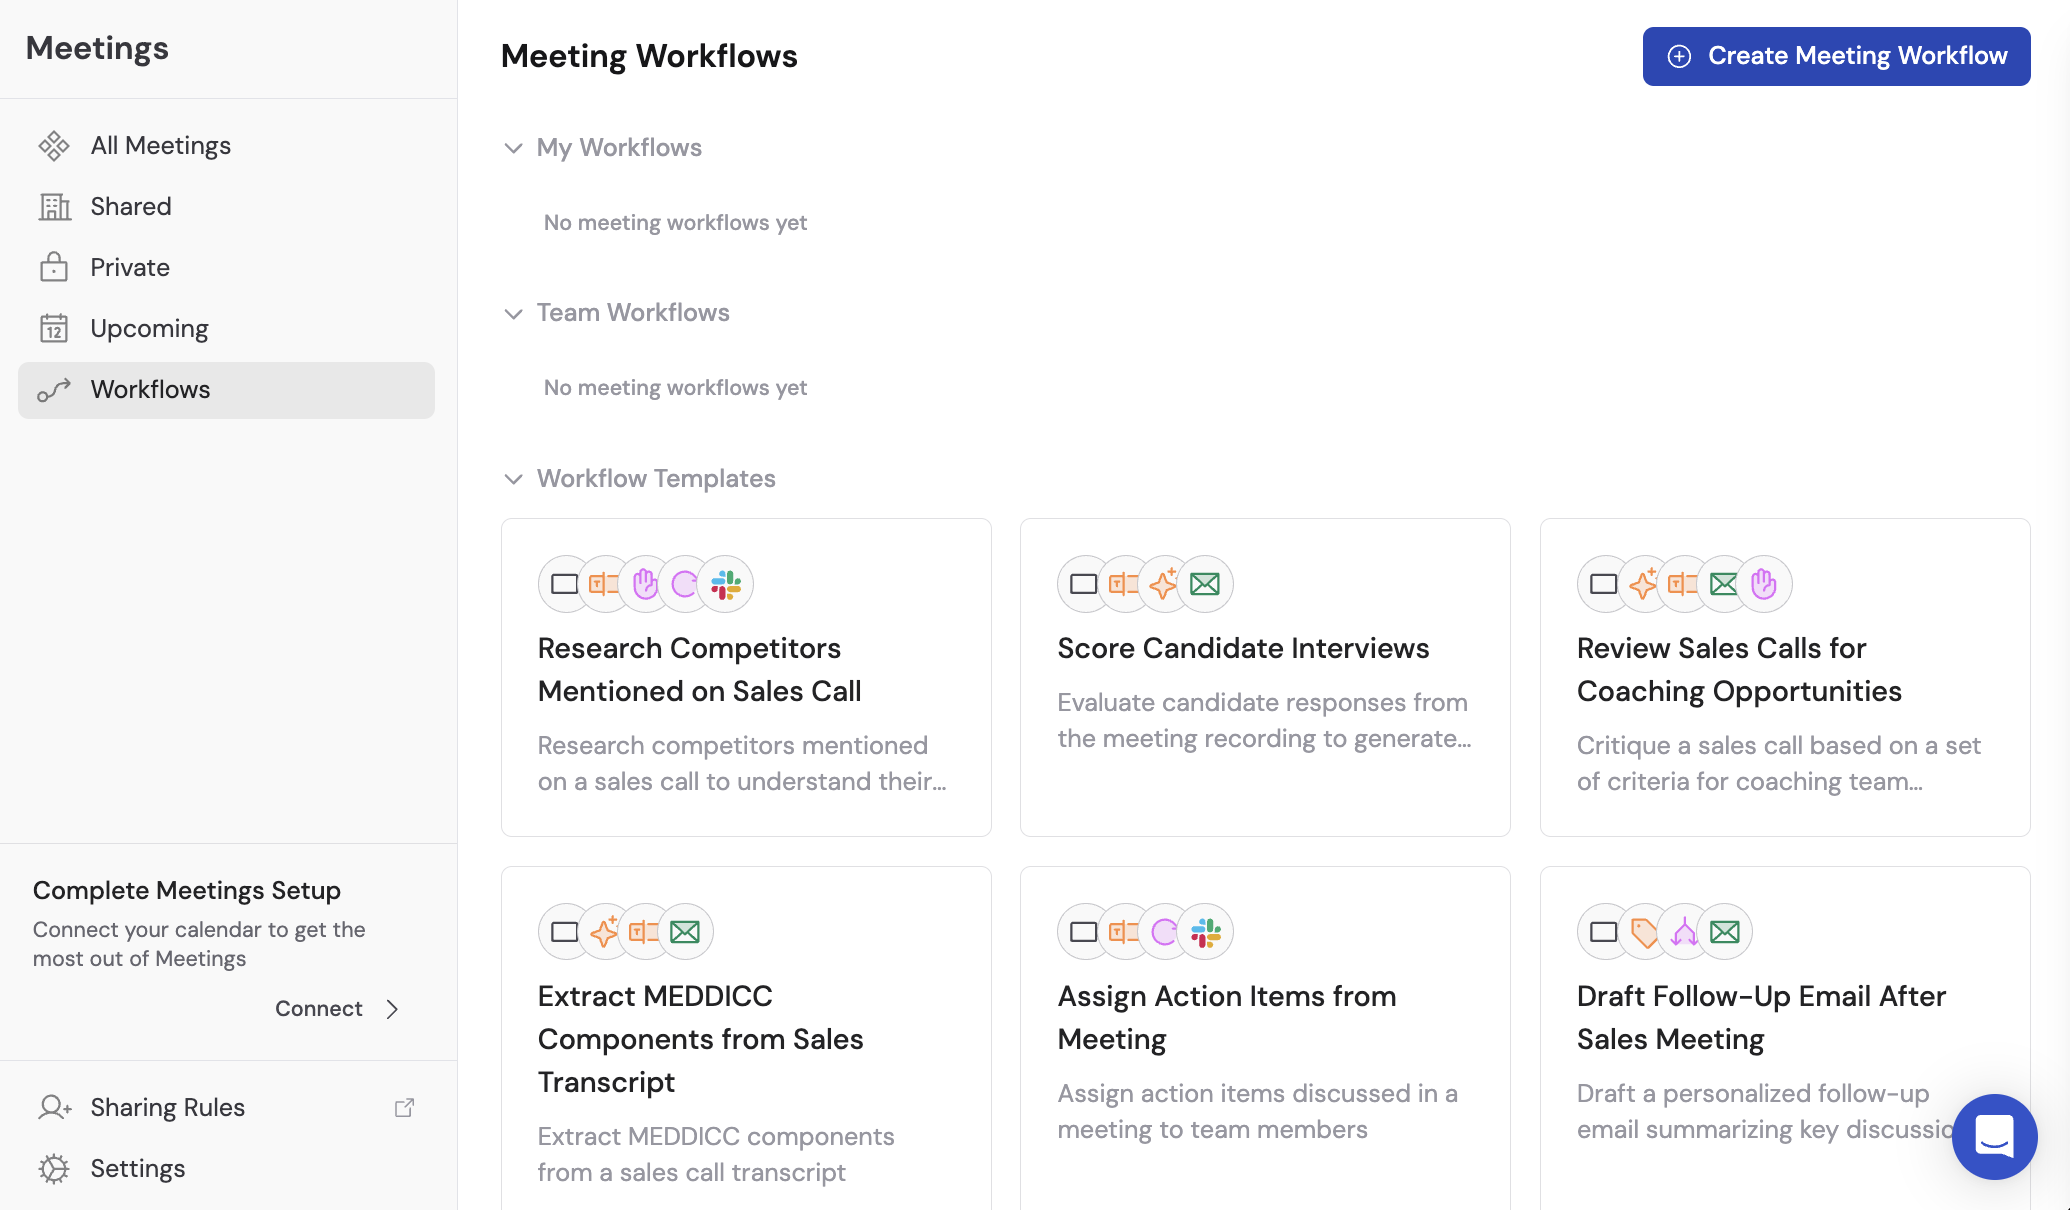Collapse the My Workflows section
The width and height of the screenshot is (2070, 1210).
coord(514,148)
